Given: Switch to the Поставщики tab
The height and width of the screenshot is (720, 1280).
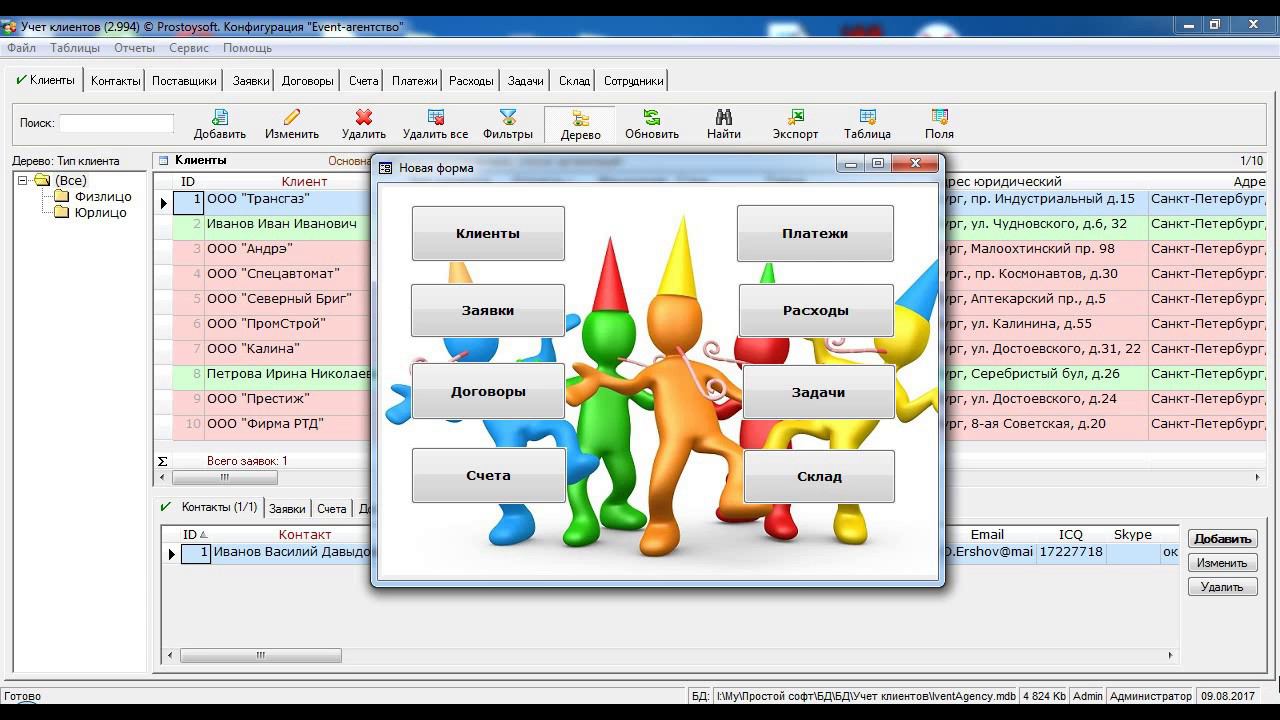Looking at the screenshot, I should [x=184, y=81].
